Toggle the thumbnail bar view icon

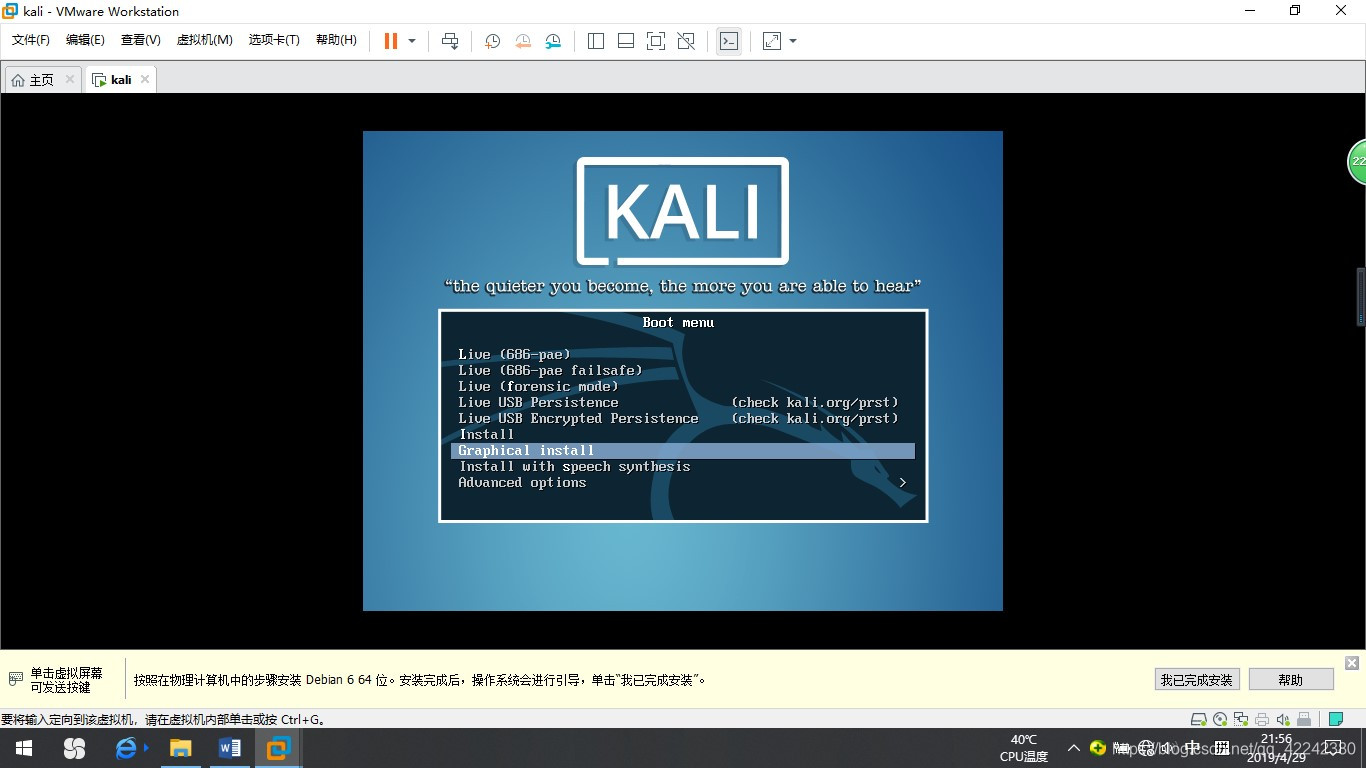pos(626,41)
